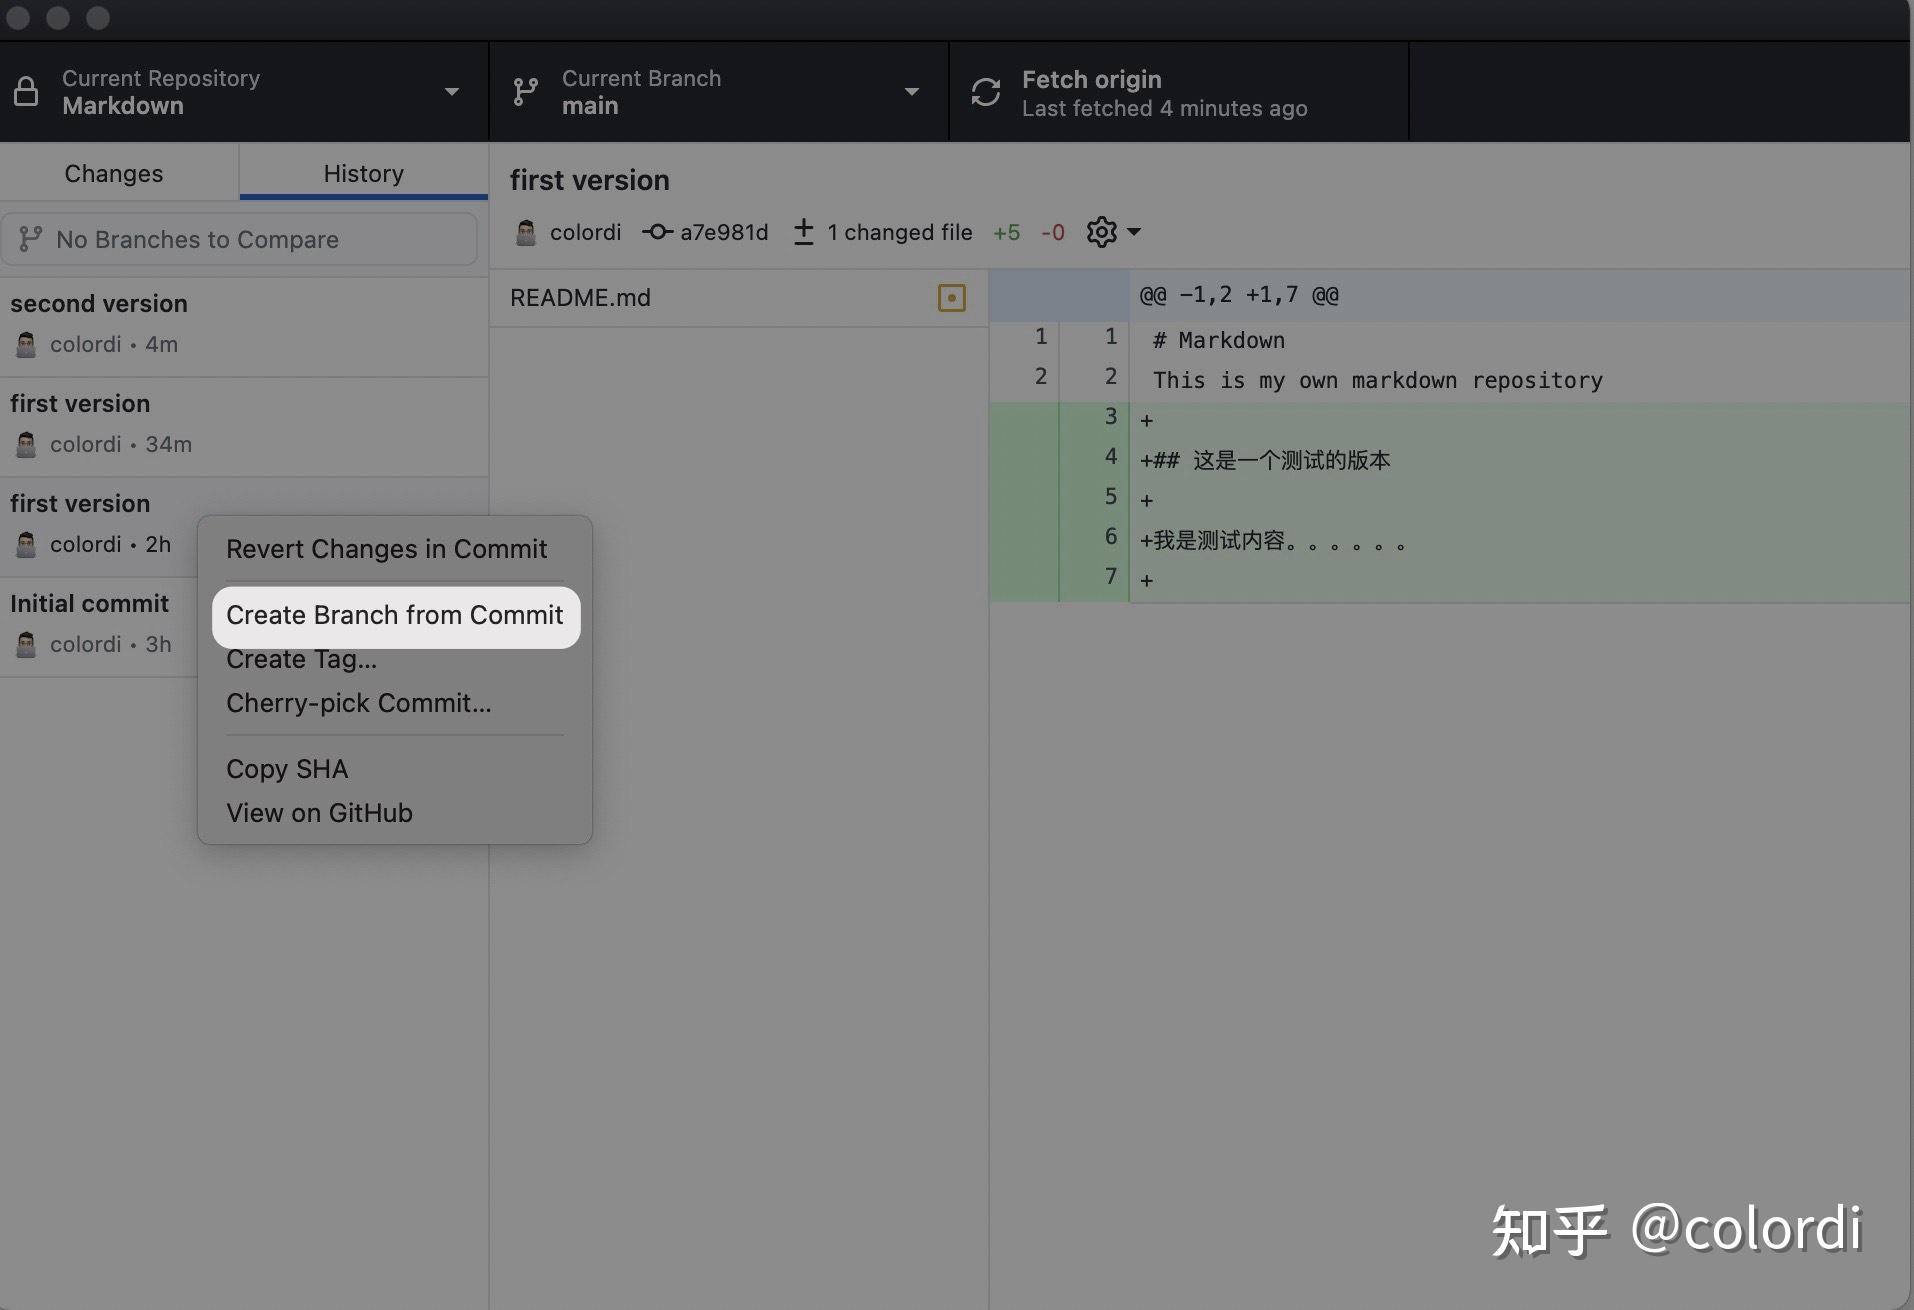The image size is (1914, 1310).
Task: Click the branch compare icon in the filter field
Action: [x=32, y=239]
